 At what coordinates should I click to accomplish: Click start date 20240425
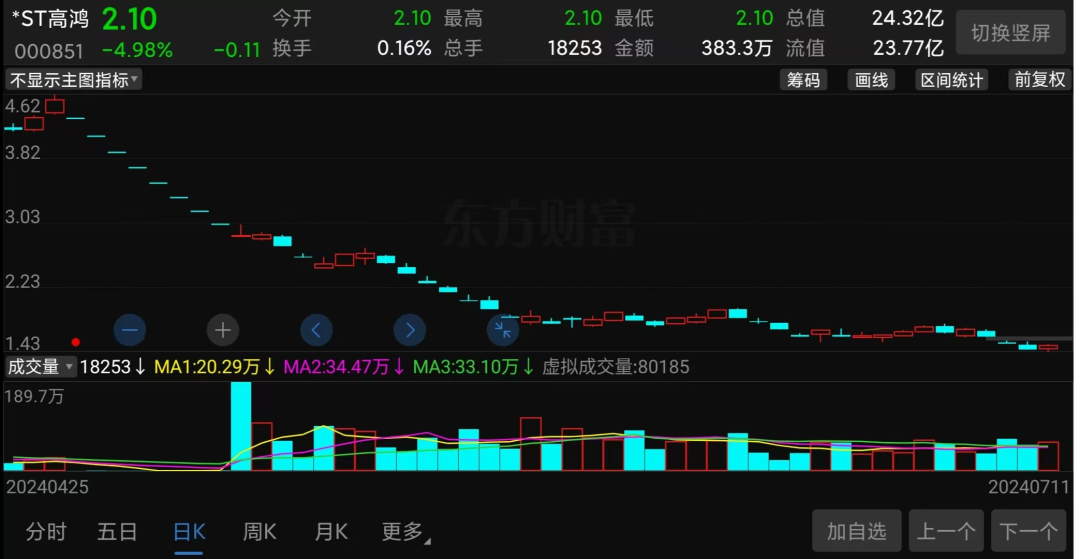[x=48, y=487]
